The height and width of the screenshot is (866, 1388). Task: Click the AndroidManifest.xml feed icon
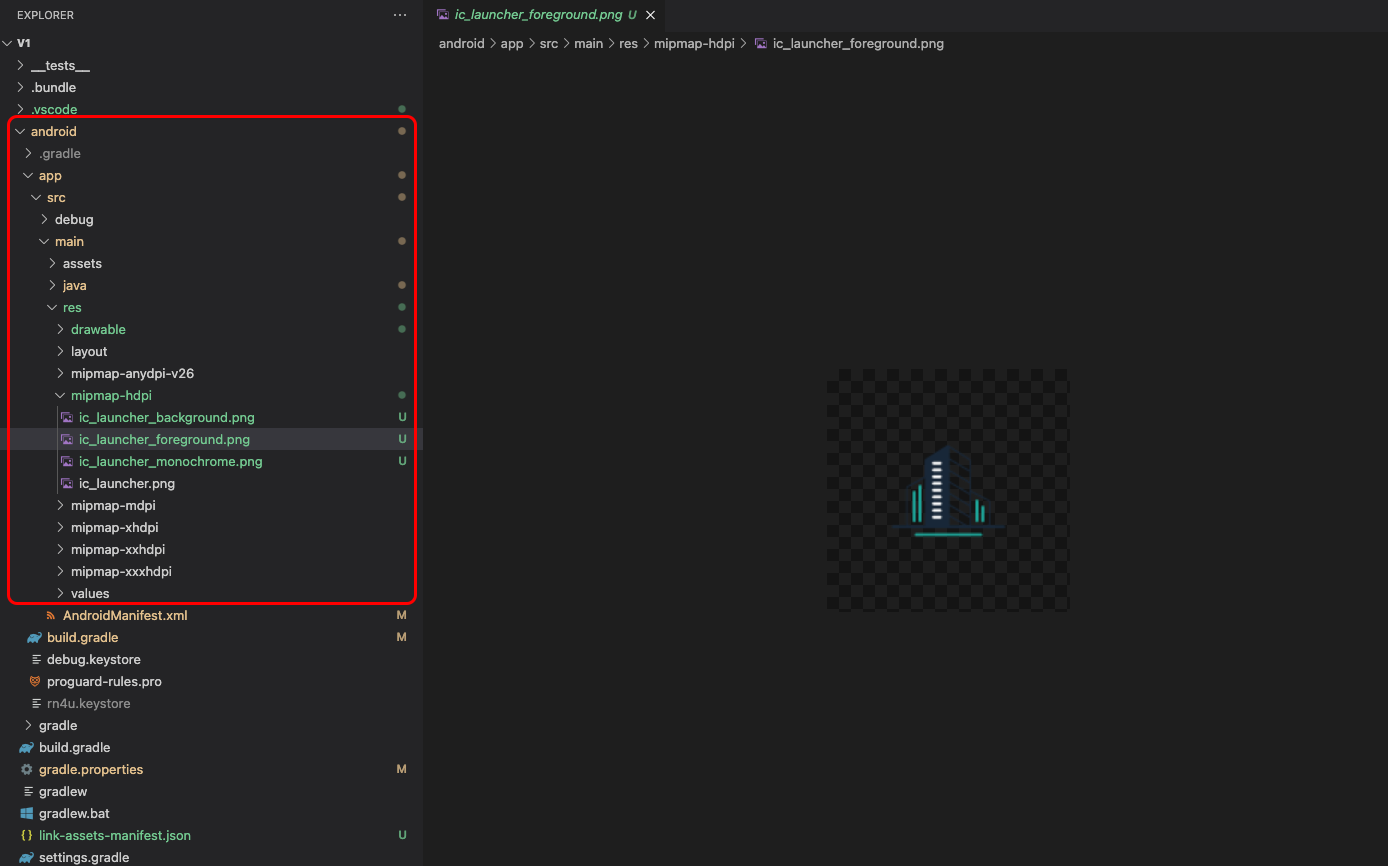pos(51,616)
